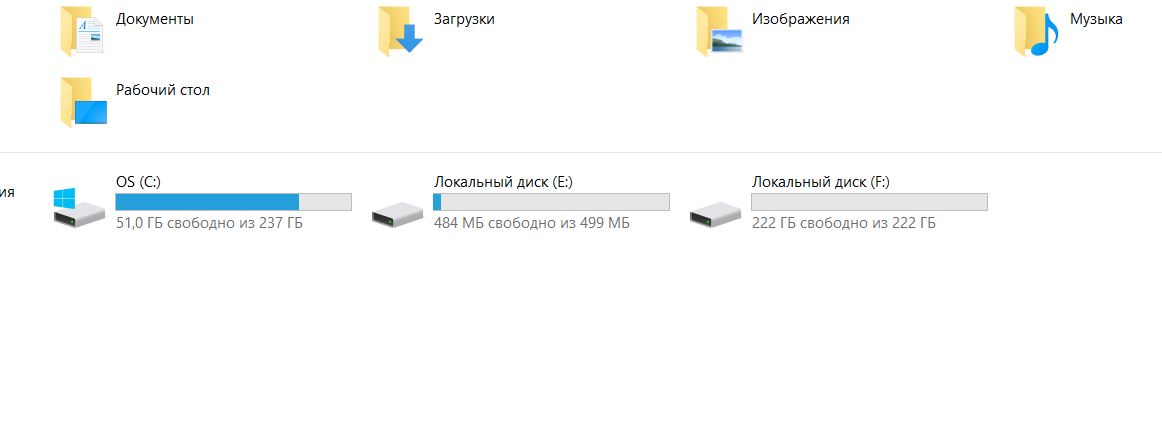This screenshot has width=1162, height=444.
Task: Click the Изображения folder icon
Action: click(x=719, y=30)
